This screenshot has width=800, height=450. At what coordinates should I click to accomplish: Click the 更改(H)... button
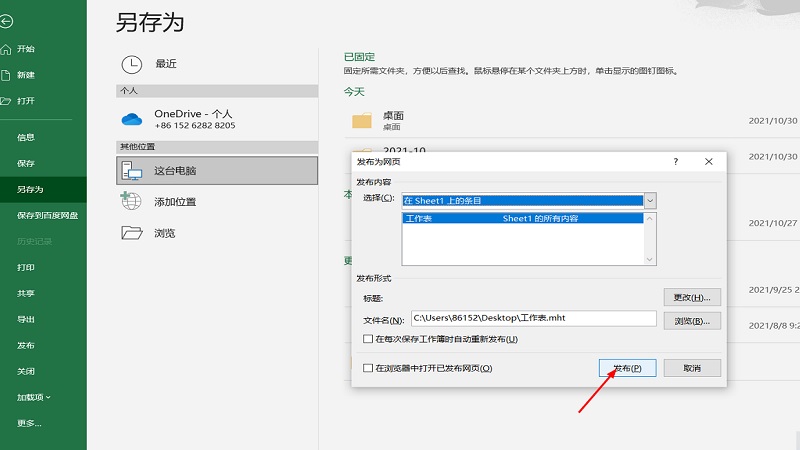692,297
